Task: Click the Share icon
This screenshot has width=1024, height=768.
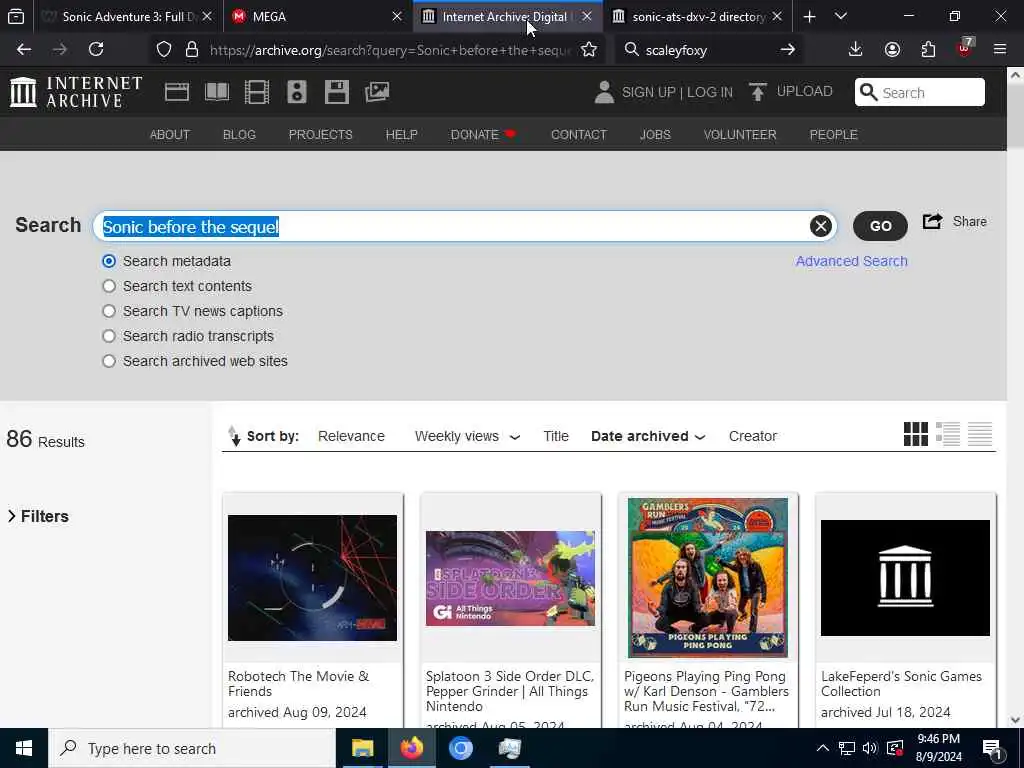Action: (x=933, y=221)
